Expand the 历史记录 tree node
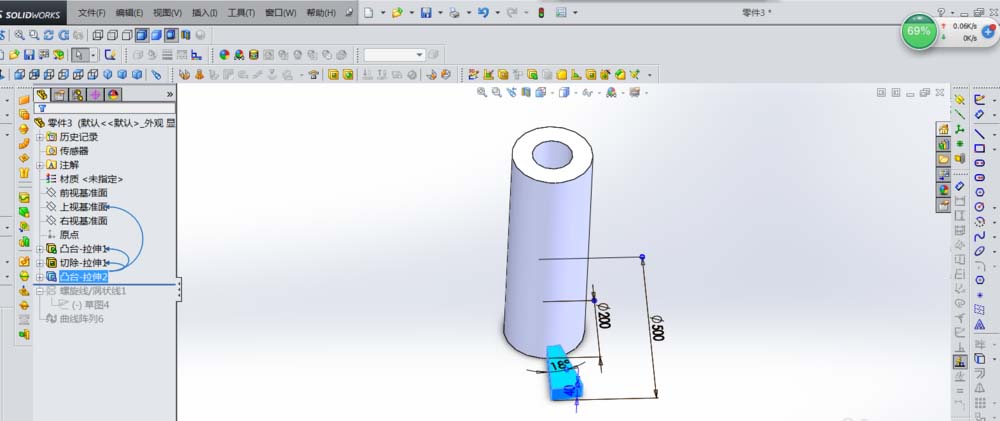The height and width of the screenshot is (421, 1000). click(x=40, y=137)
